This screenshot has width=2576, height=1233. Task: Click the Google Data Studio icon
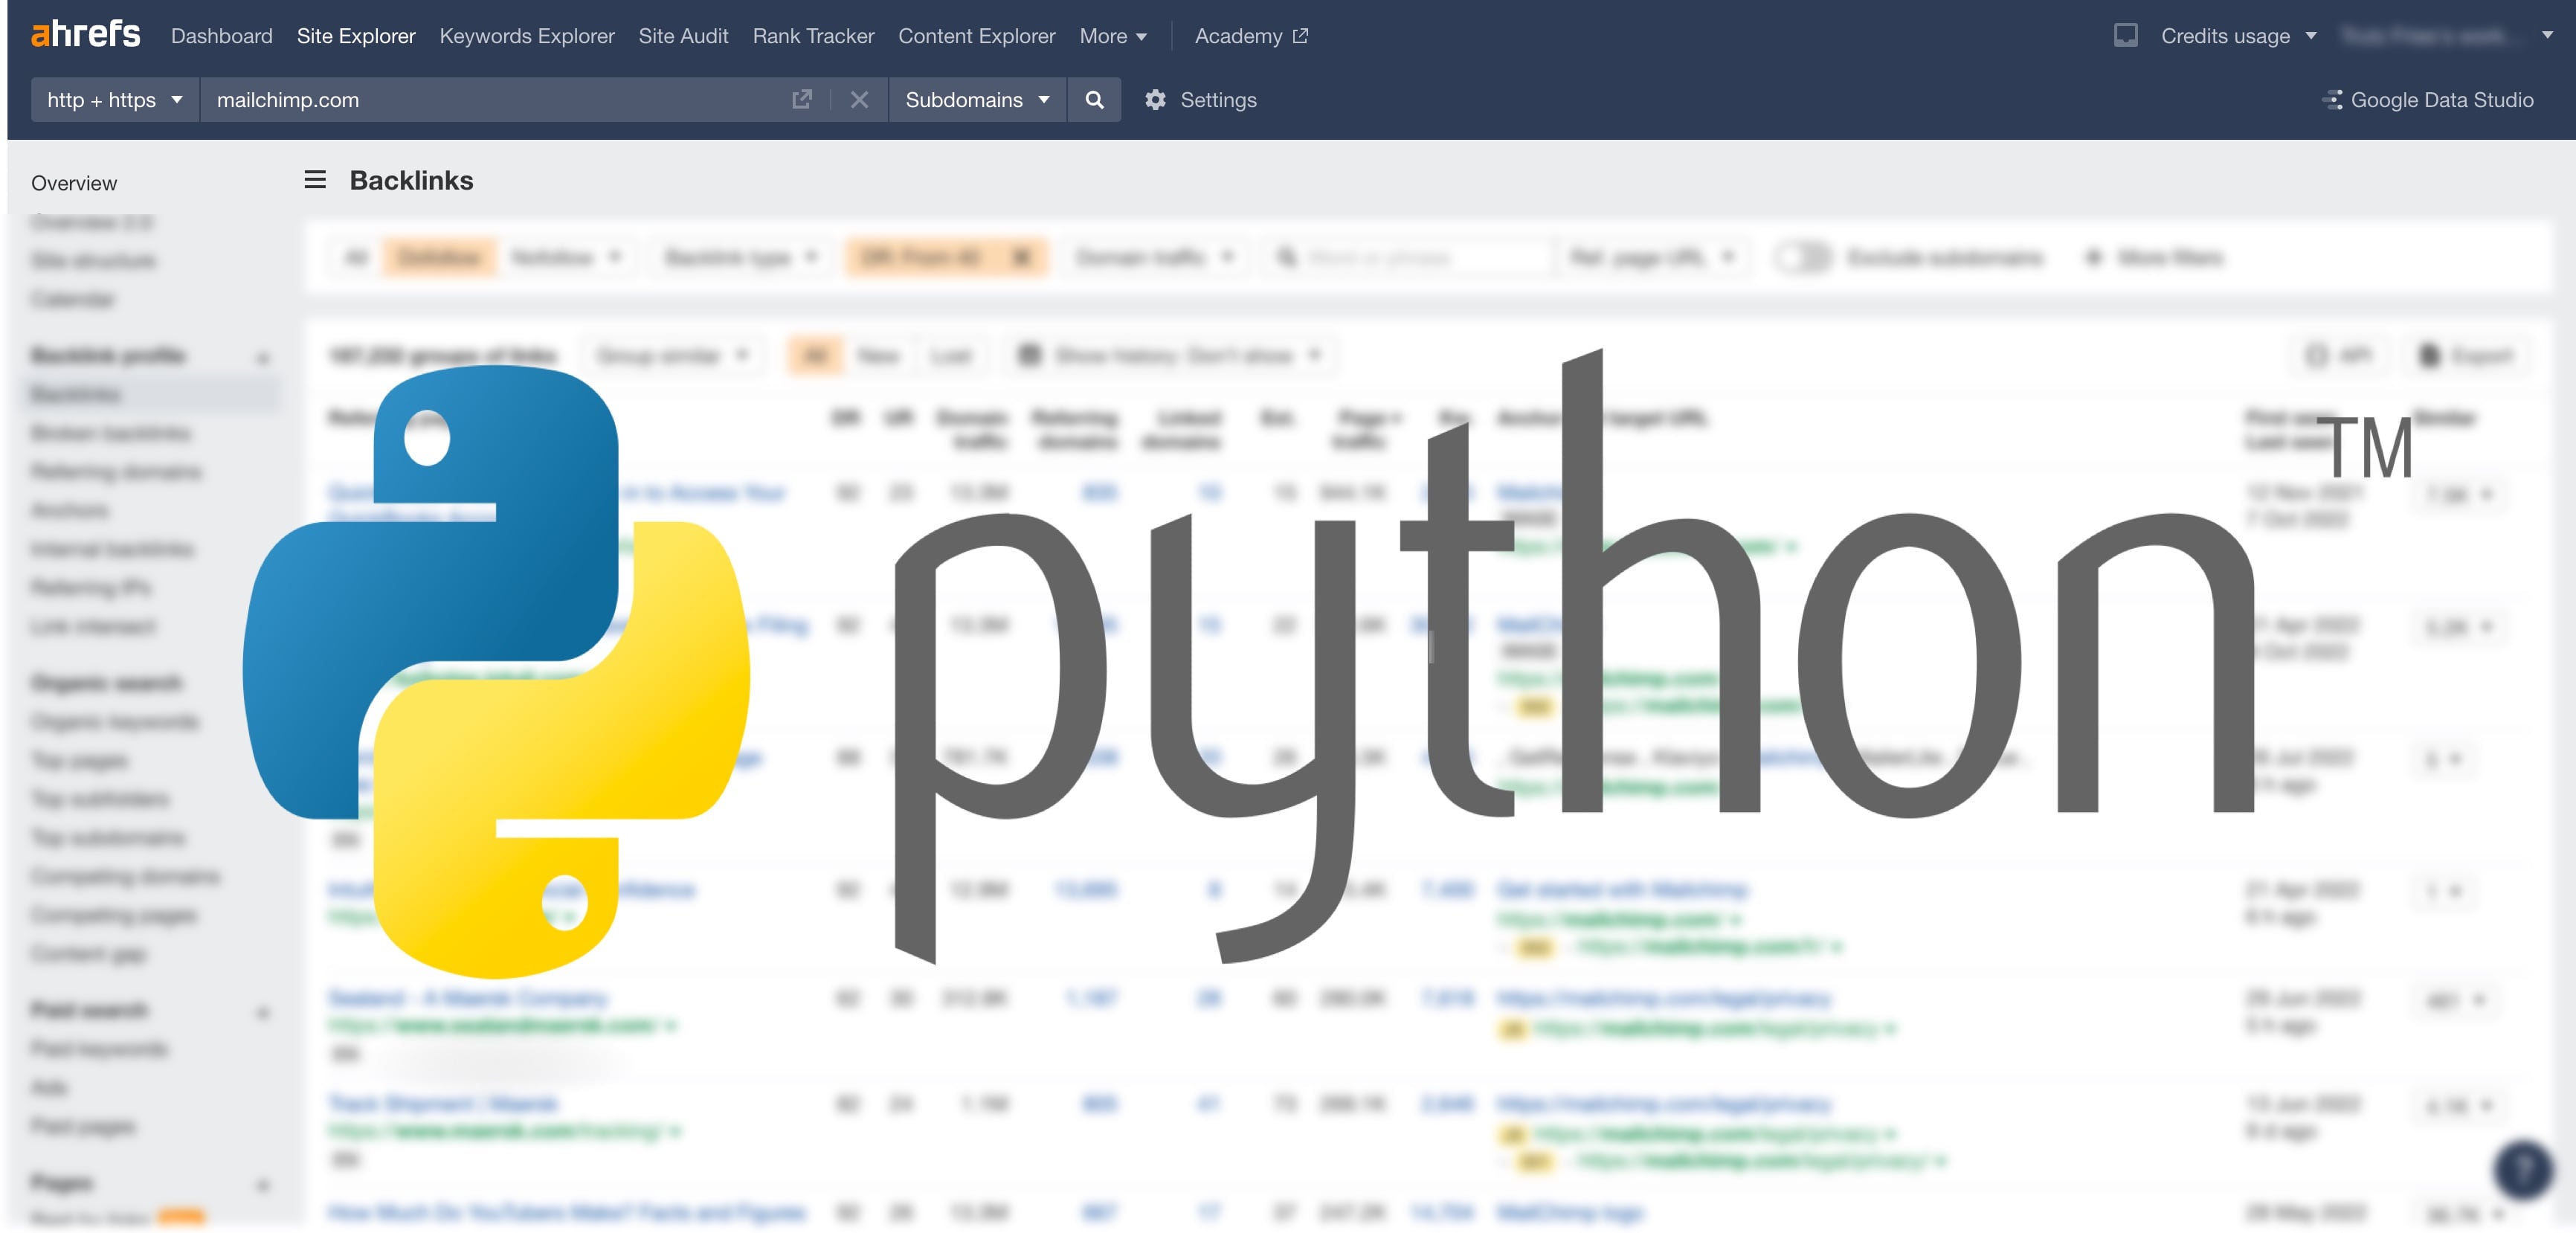(2334, 100)
